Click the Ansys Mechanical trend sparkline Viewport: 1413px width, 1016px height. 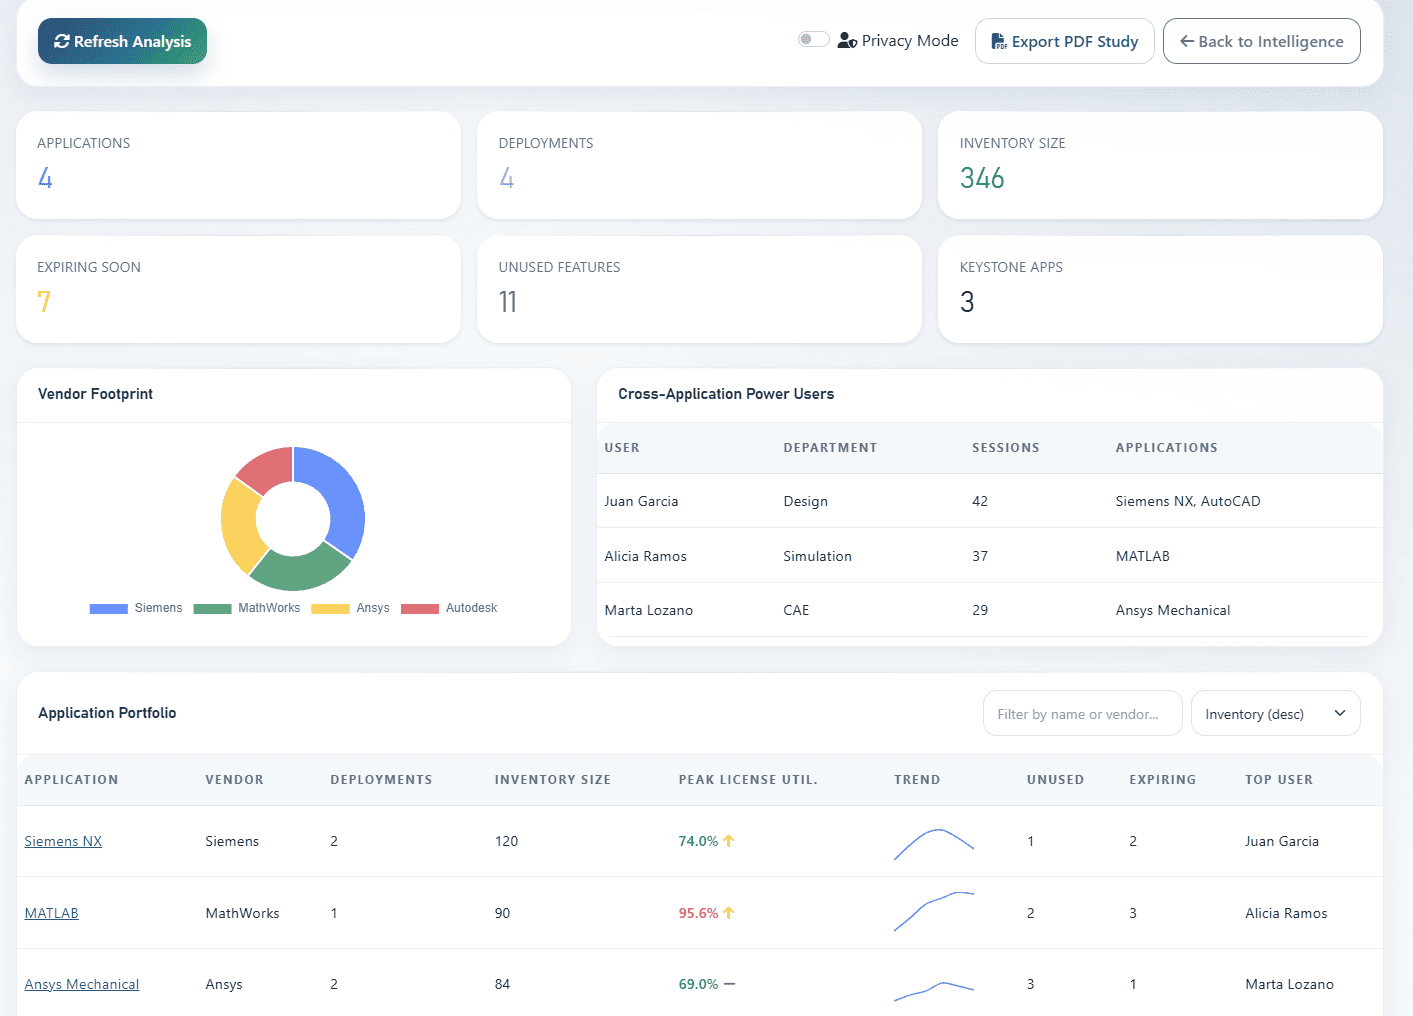pos(934,990)
